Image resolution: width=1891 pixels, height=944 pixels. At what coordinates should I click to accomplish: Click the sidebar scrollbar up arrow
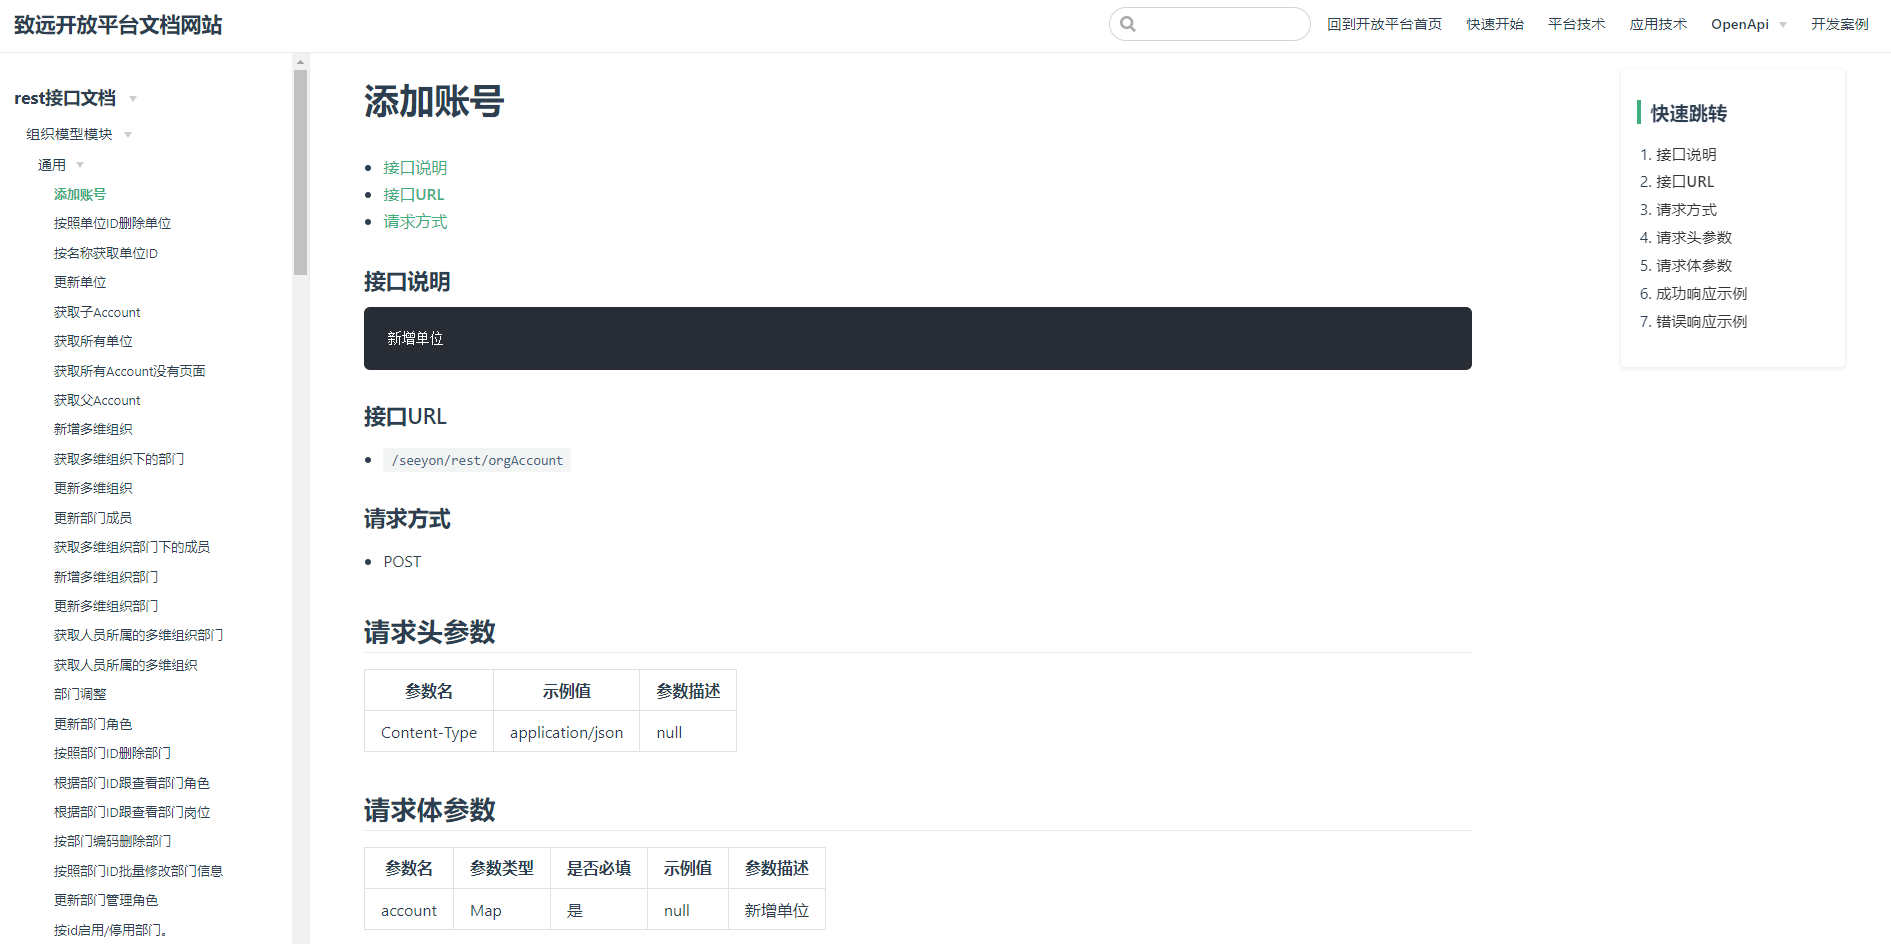[x=300, y=62]
